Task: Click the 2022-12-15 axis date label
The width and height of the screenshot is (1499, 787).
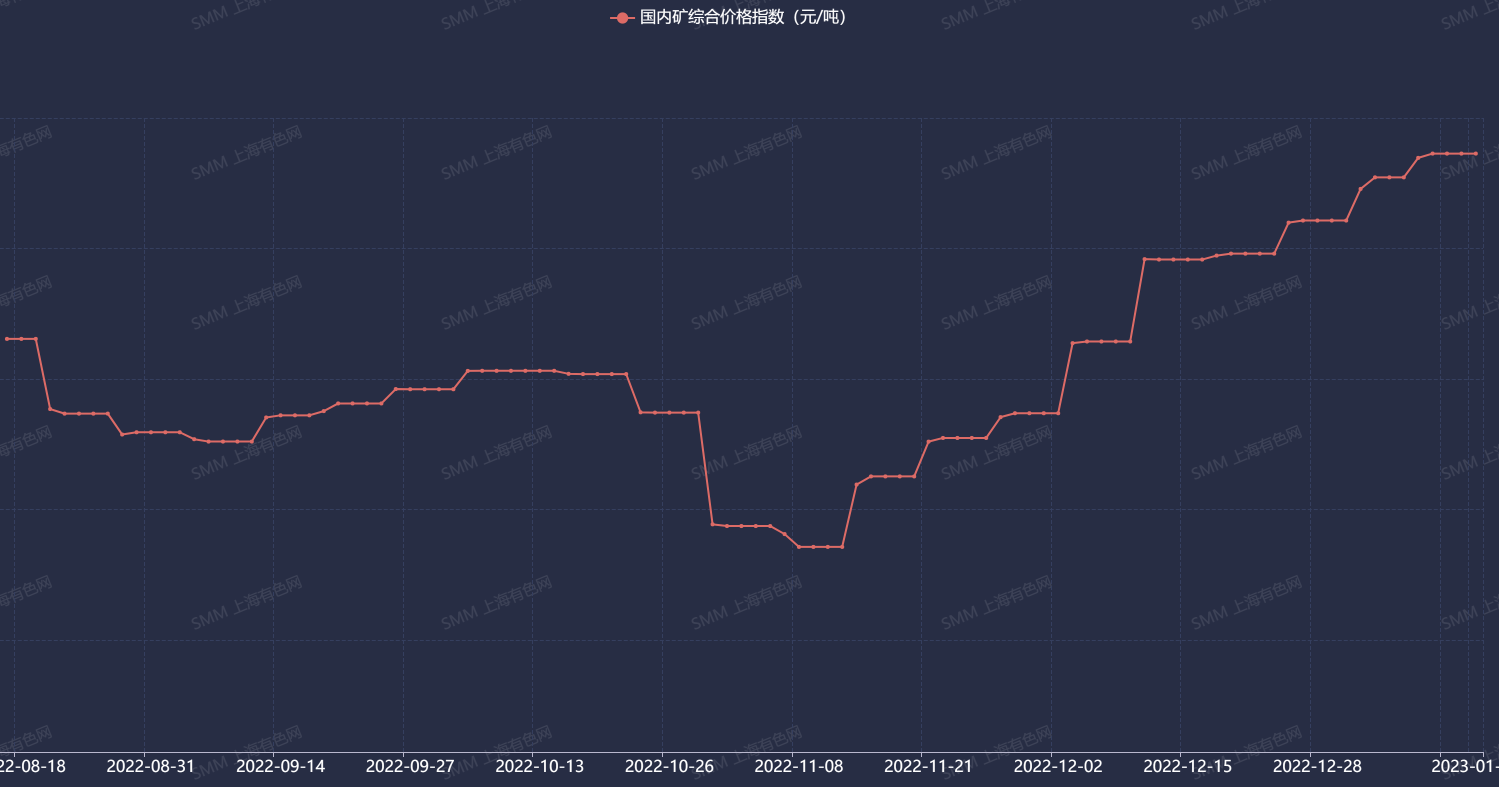Action: pos(1187,766)
